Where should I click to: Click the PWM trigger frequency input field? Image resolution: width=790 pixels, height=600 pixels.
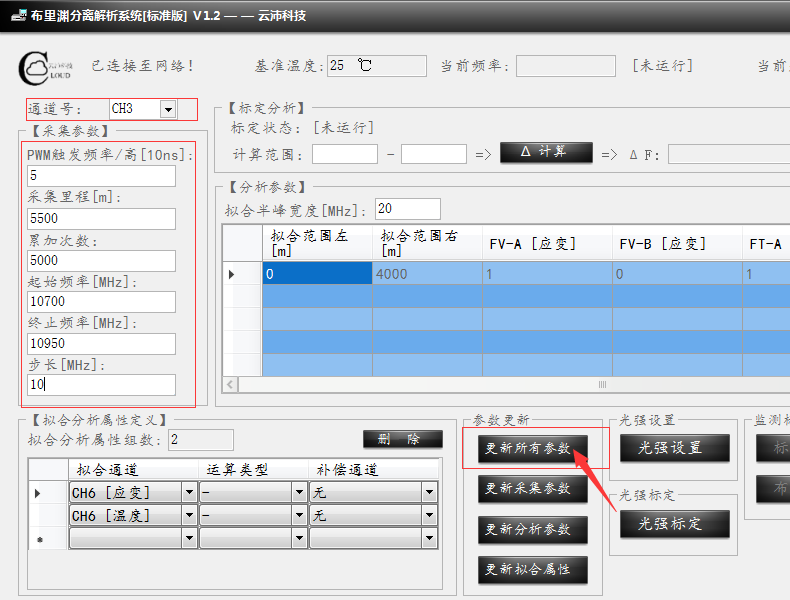tap(101, 176)
